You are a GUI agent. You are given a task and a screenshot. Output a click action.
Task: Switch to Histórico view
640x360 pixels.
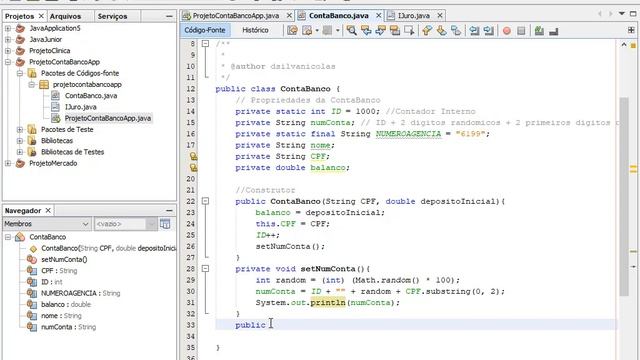[255, 30]
